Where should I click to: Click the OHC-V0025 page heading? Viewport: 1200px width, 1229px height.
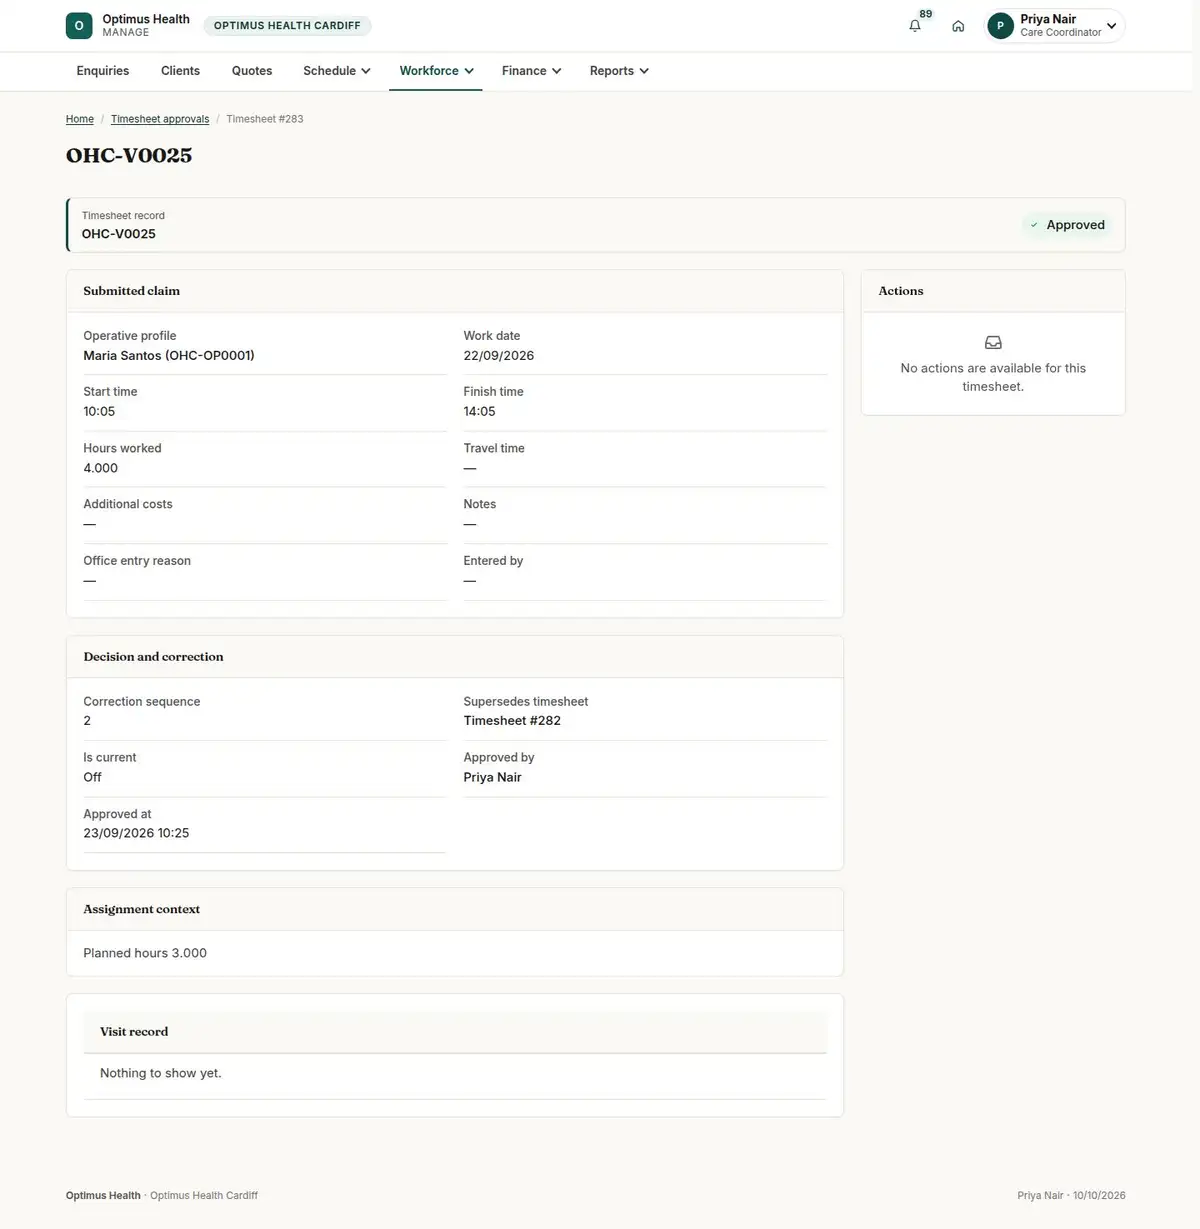pos(129,155)
